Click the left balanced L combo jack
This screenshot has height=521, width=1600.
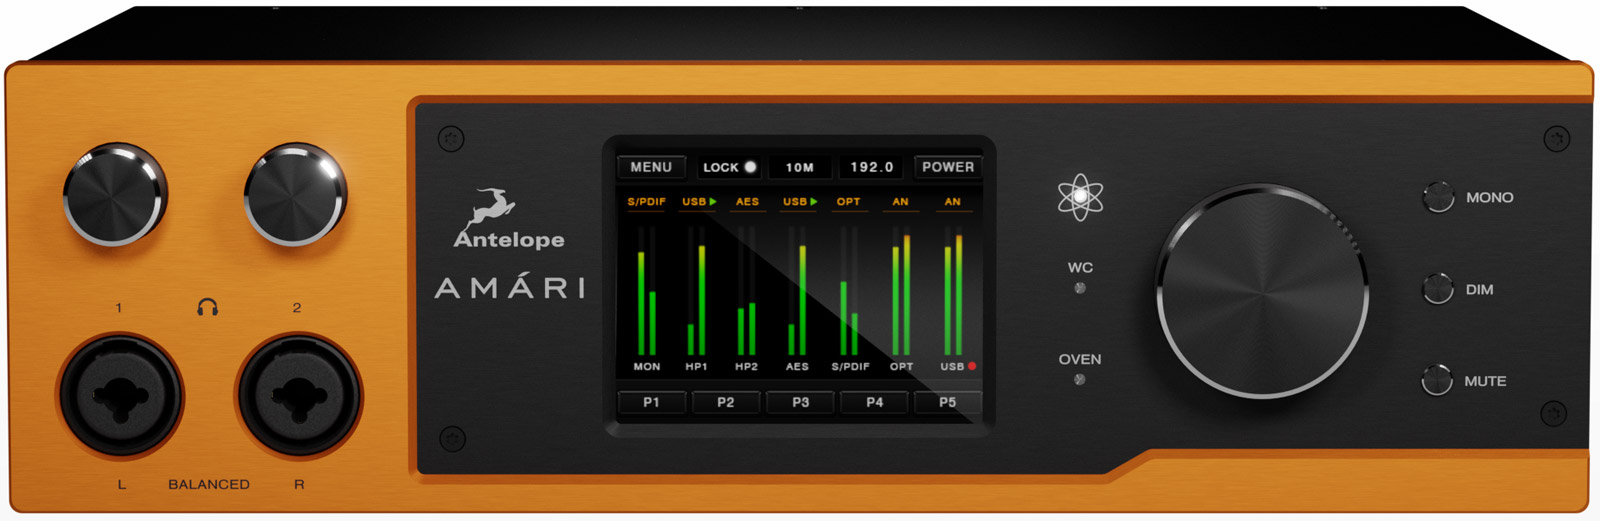click(121, 396)
